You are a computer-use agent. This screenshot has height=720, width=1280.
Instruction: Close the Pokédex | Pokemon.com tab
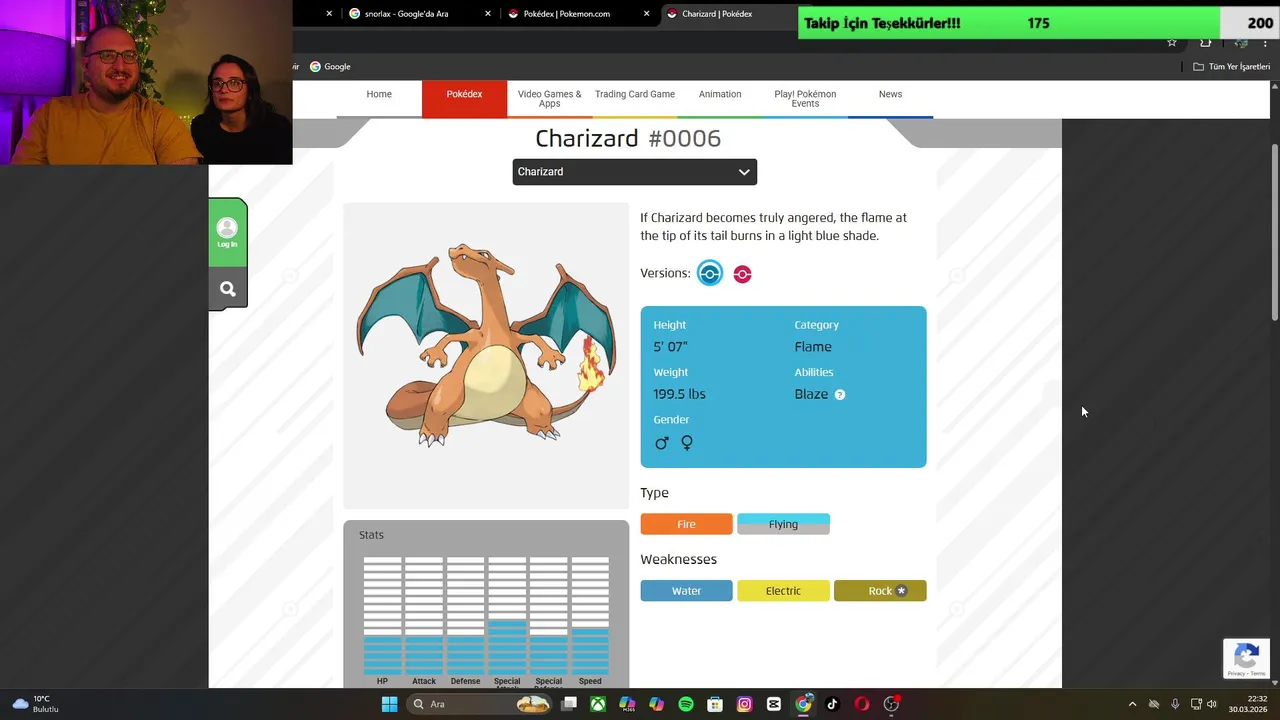646,14
